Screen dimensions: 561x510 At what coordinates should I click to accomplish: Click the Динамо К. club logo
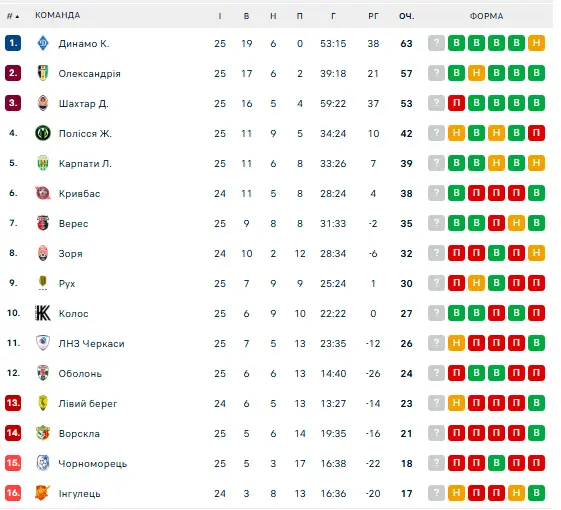(43, 43)
